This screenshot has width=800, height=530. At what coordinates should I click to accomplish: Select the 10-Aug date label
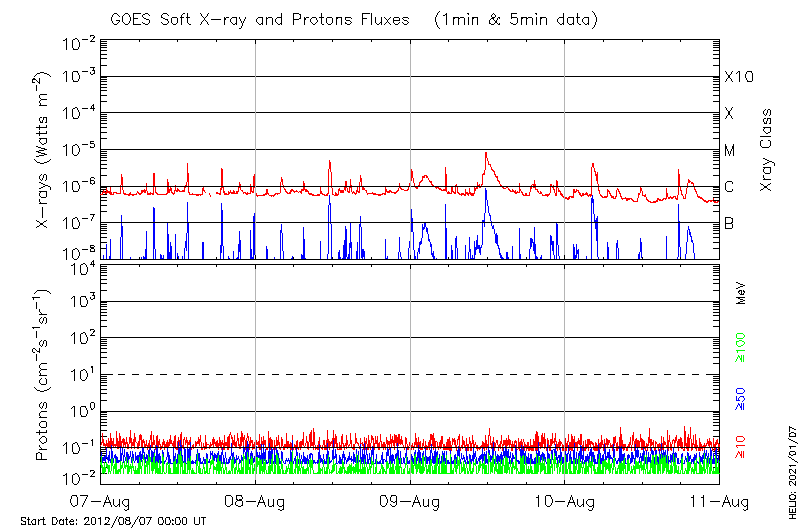565,500
